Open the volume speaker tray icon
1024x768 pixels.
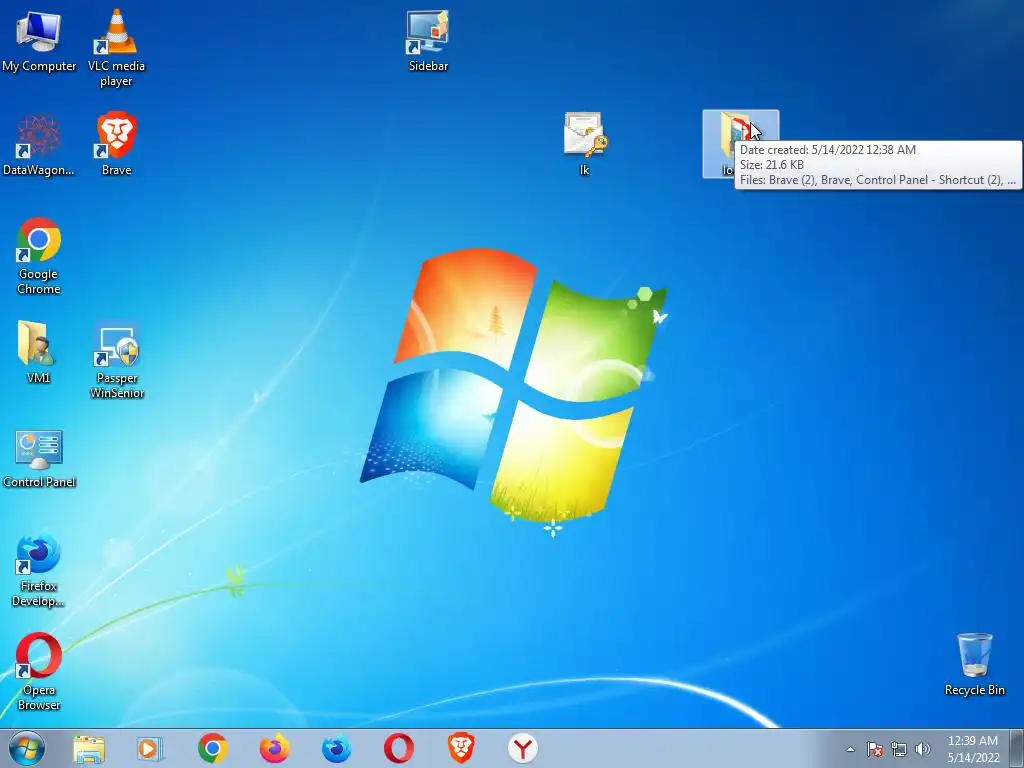coord(923,749)
